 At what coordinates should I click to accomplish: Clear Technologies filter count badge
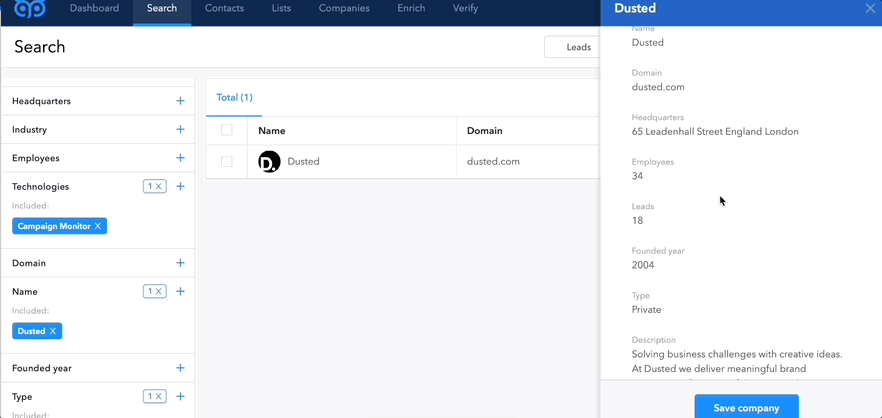(x=155, y=186)
